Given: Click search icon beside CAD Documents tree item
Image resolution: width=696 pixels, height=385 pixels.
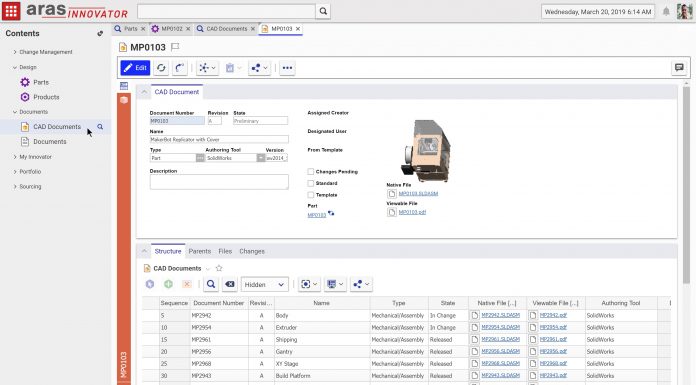Looking at the screenshot, I should pyautogui.click(x=100, y=127).
